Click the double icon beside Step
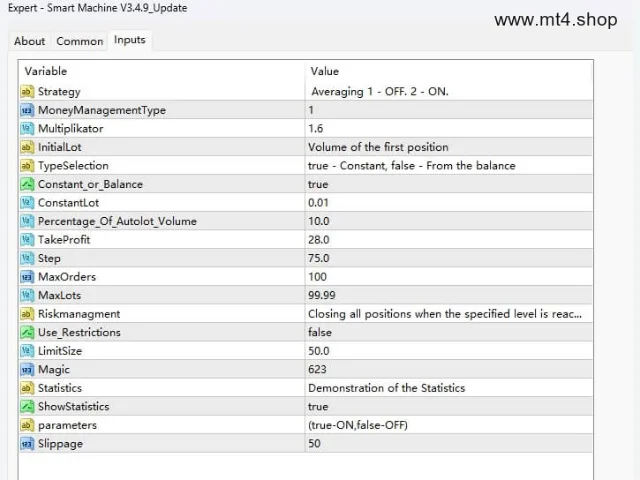The height and width of the screenshot is (480, 640). (27, 258)
